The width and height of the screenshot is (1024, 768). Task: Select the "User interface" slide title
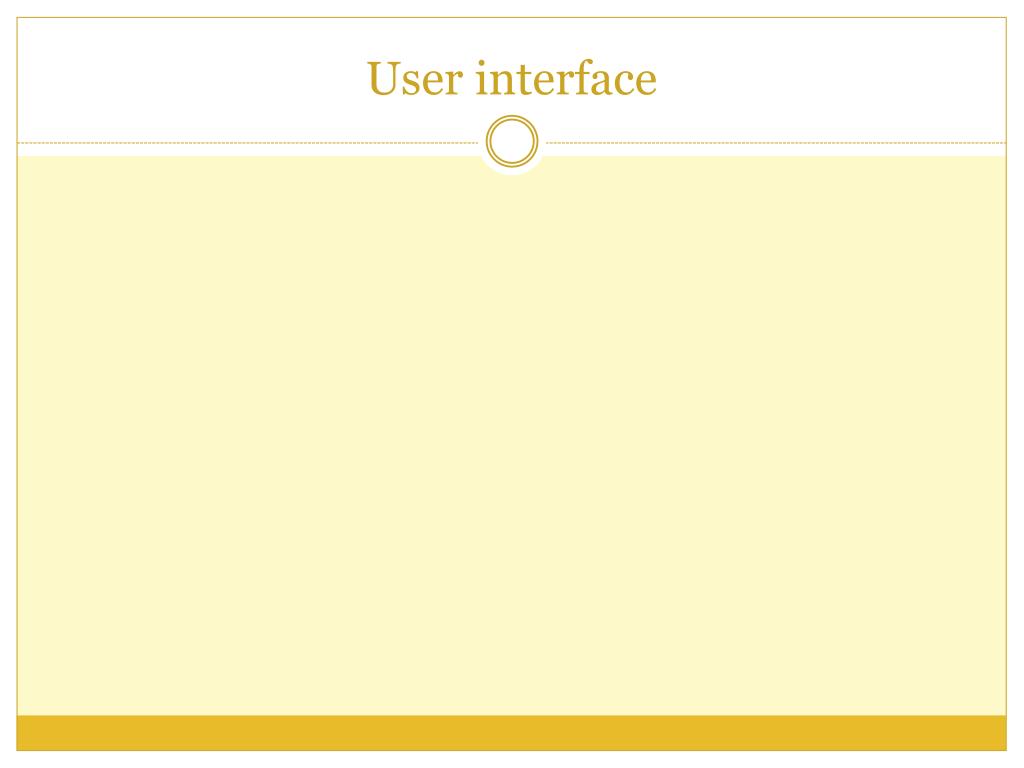(x=512, y=78)
